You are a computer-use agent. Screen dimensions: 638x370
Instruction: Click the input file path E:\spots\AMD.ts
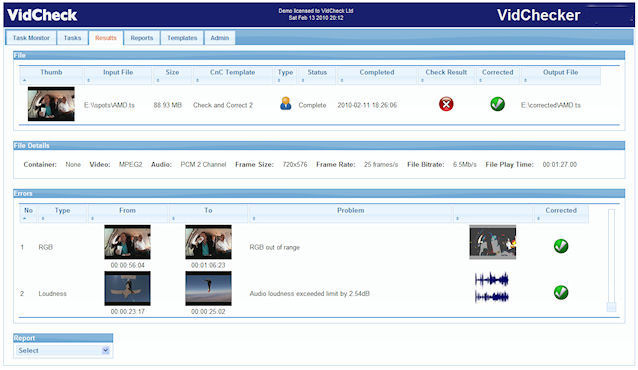[x=109, y=105]
